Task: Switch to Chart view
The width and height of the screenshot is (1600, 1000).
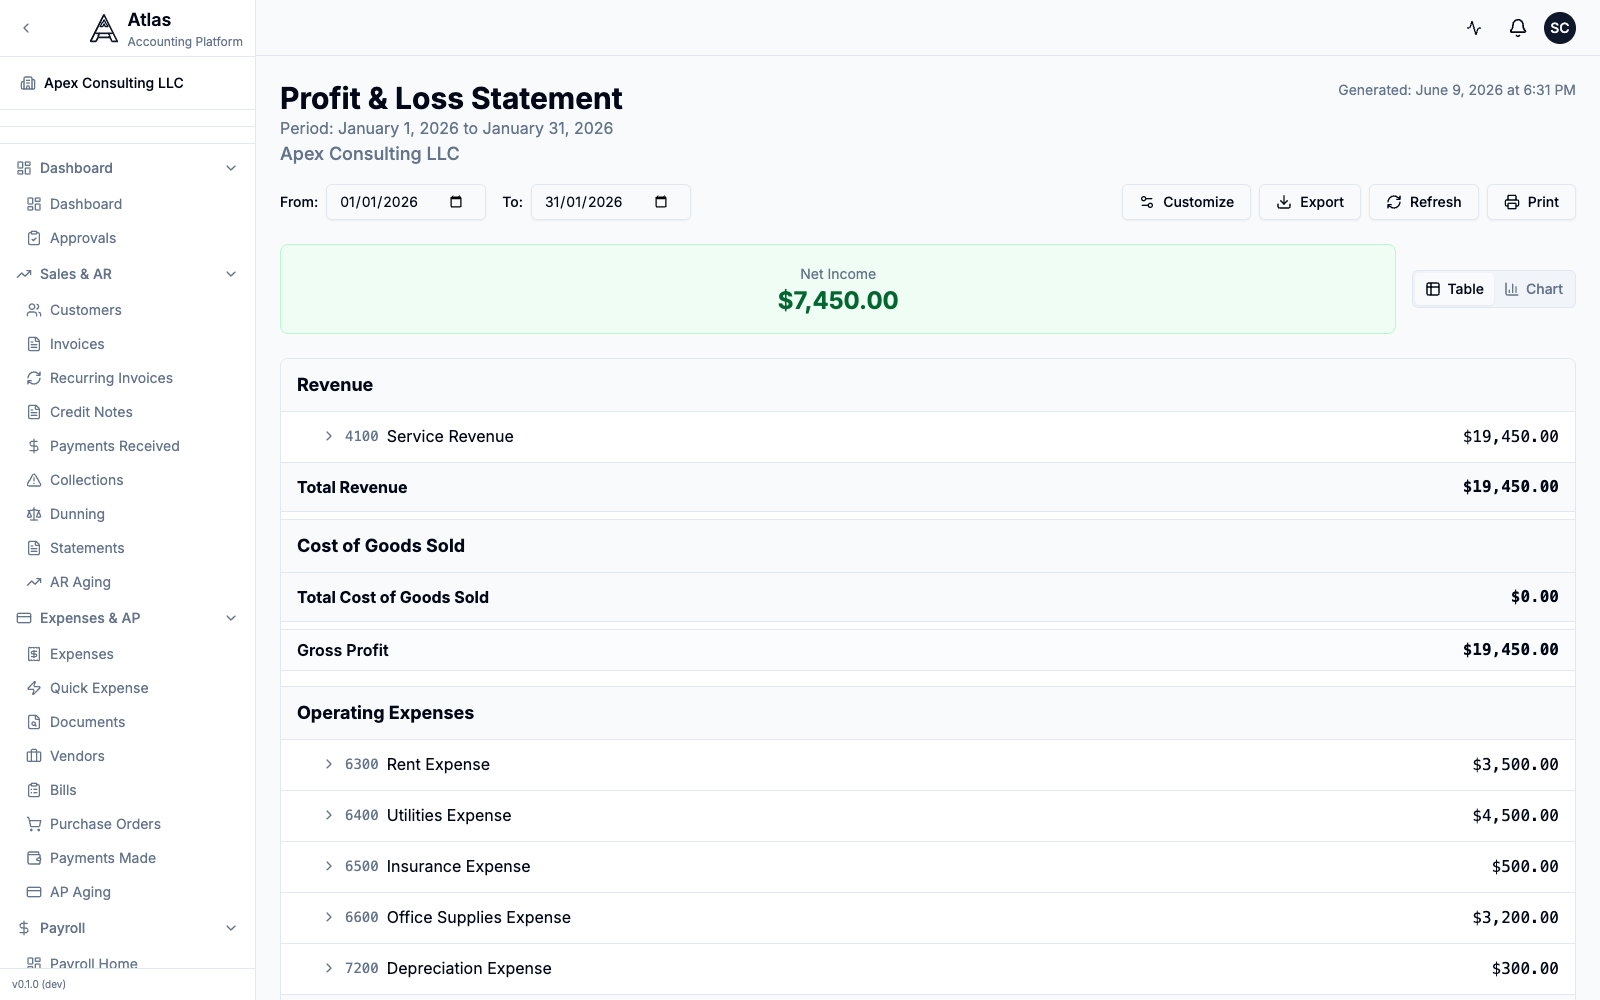Action: click(1534, 289)
